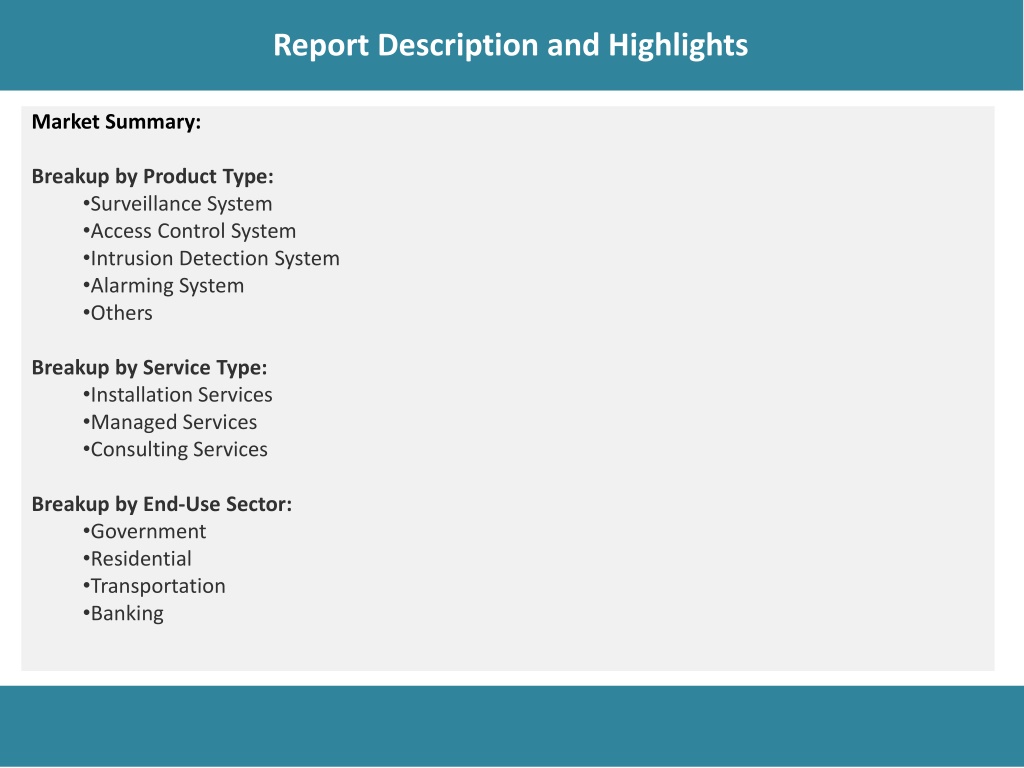The image size is (1024, 768).
Task: Click the 'Breakup by End-Use Sector:' heading
Action: click(x=161, y=504)
